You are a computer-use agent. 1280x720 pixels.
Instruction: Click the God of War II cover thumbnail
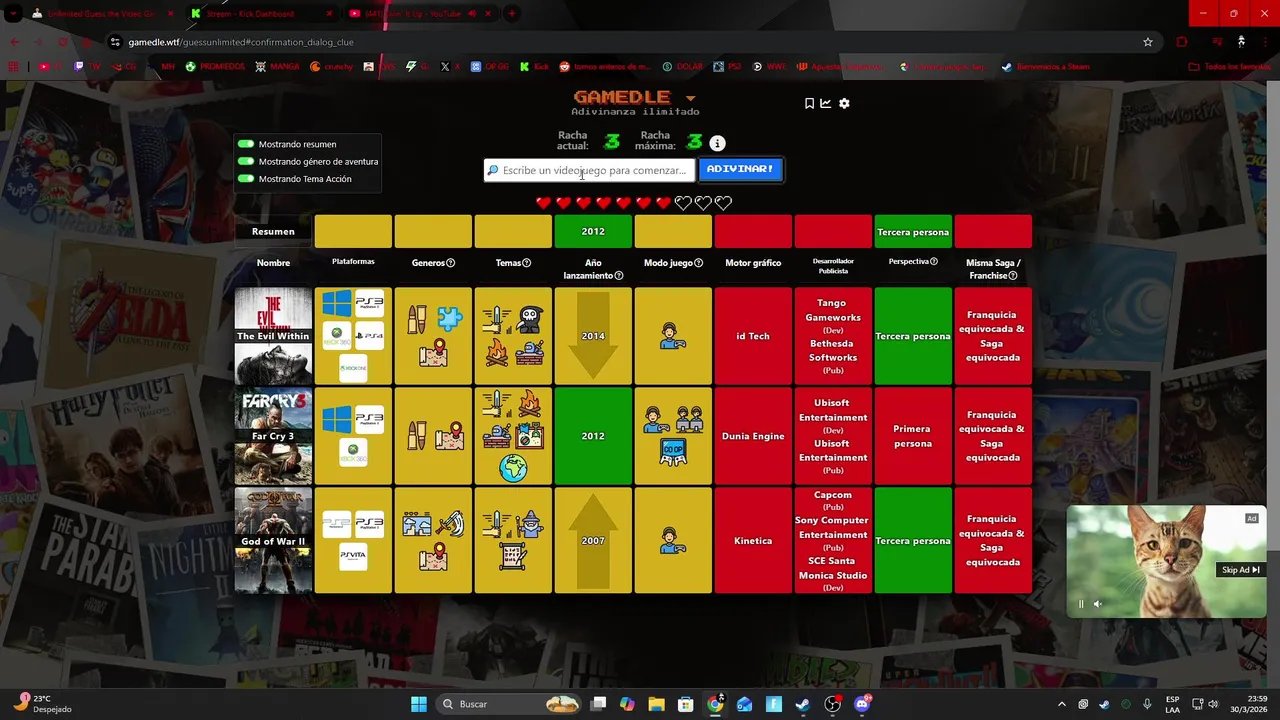pos(273,541)
